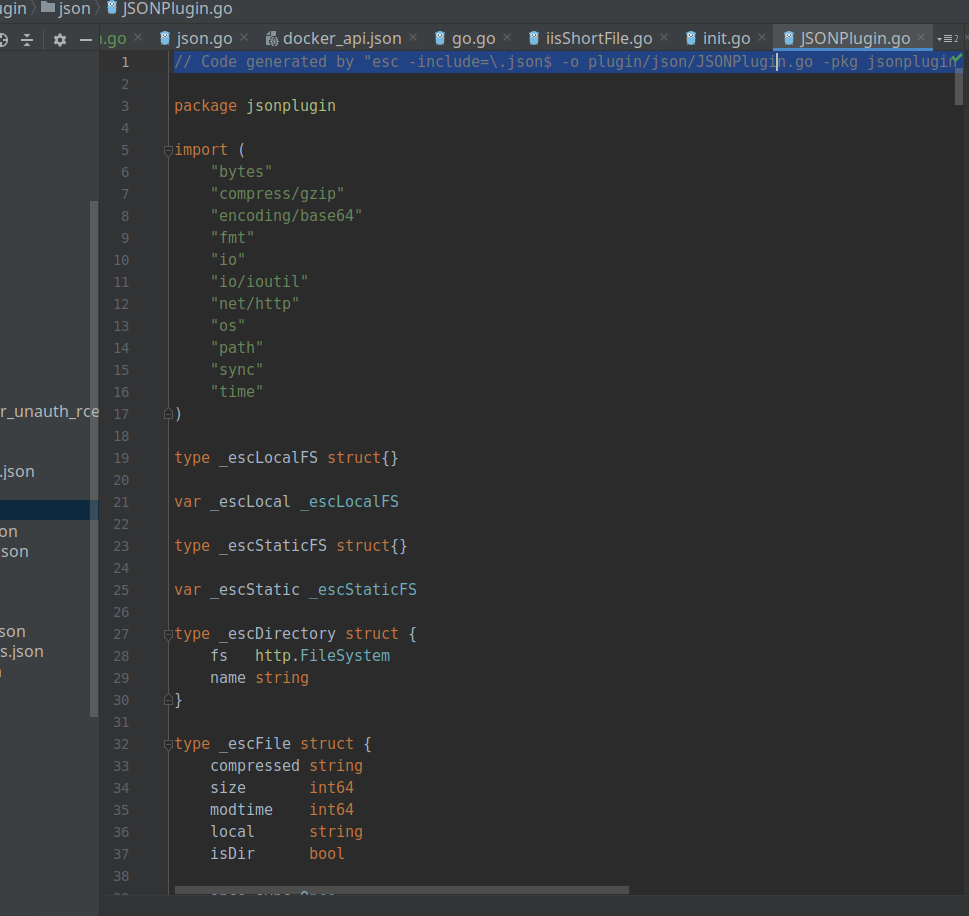Image resolution: width=969 pixels, height=916 pixels.
Task: Click the editor horizontal scrollbar
Action: click(401, 889)
